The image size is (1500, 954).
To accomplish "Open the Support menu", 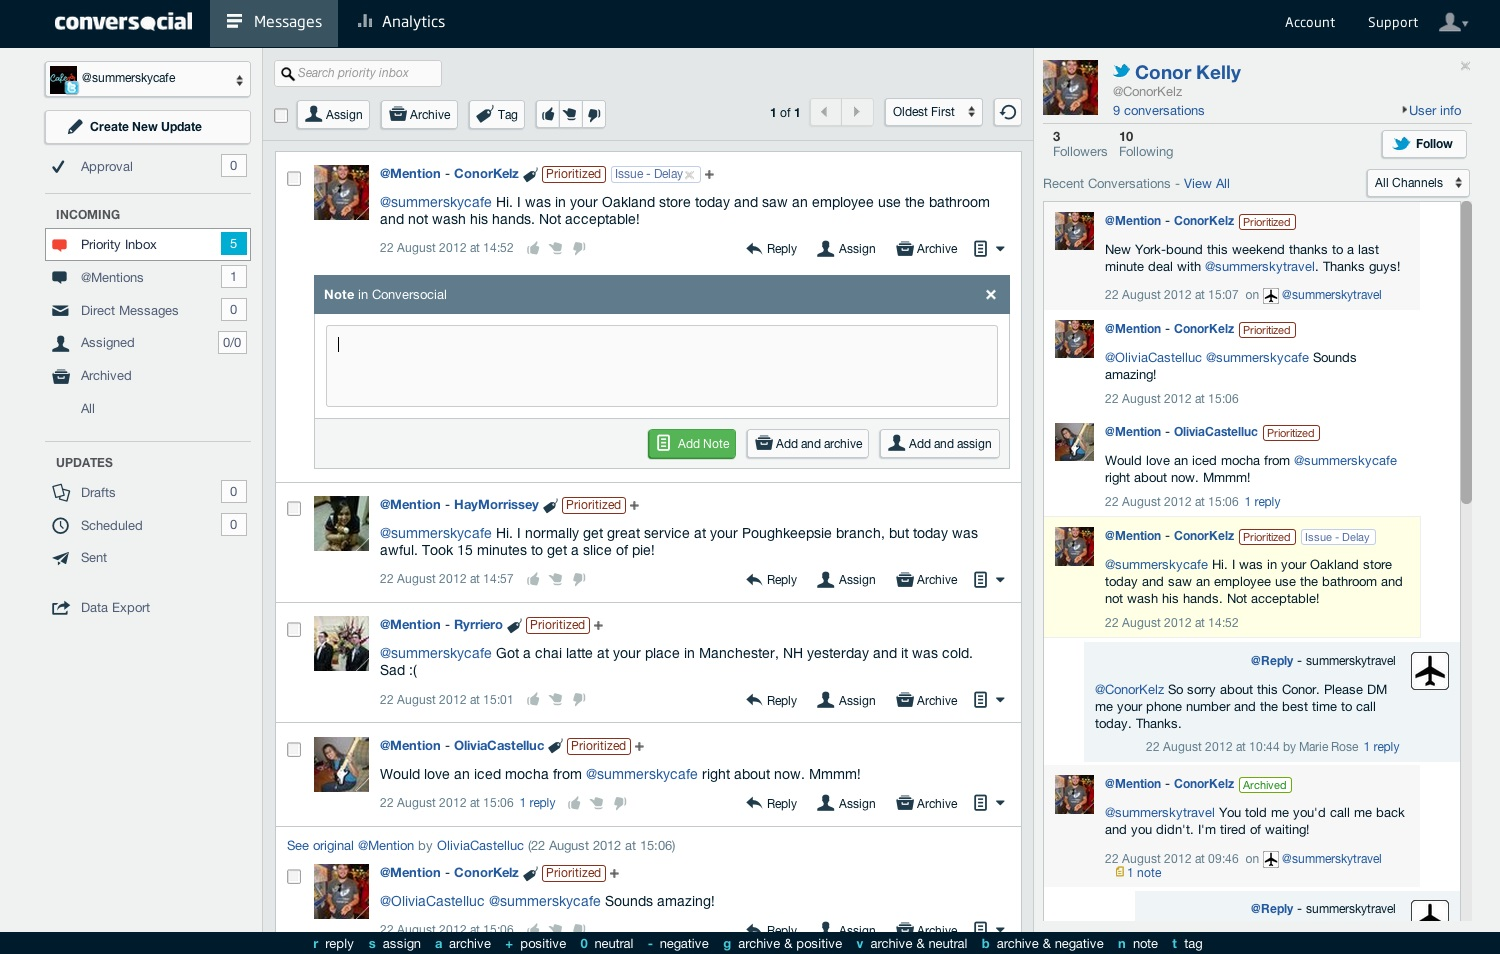I will coord(1393,22).
